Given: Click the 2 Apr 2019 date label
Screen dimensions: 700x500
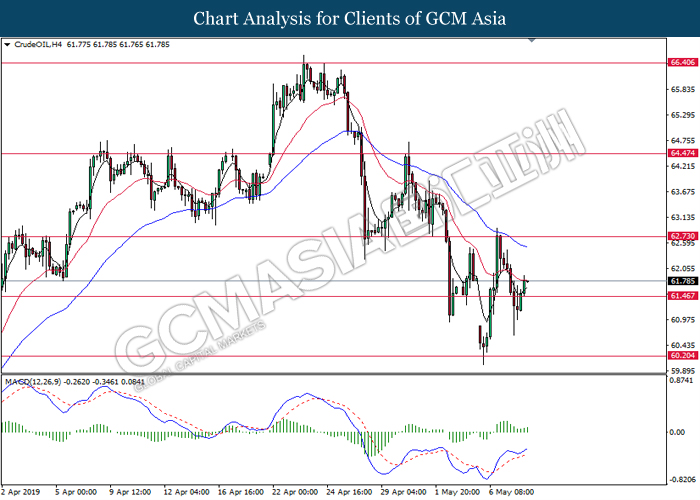Looking at the screenshot, I should click(21, 492).
